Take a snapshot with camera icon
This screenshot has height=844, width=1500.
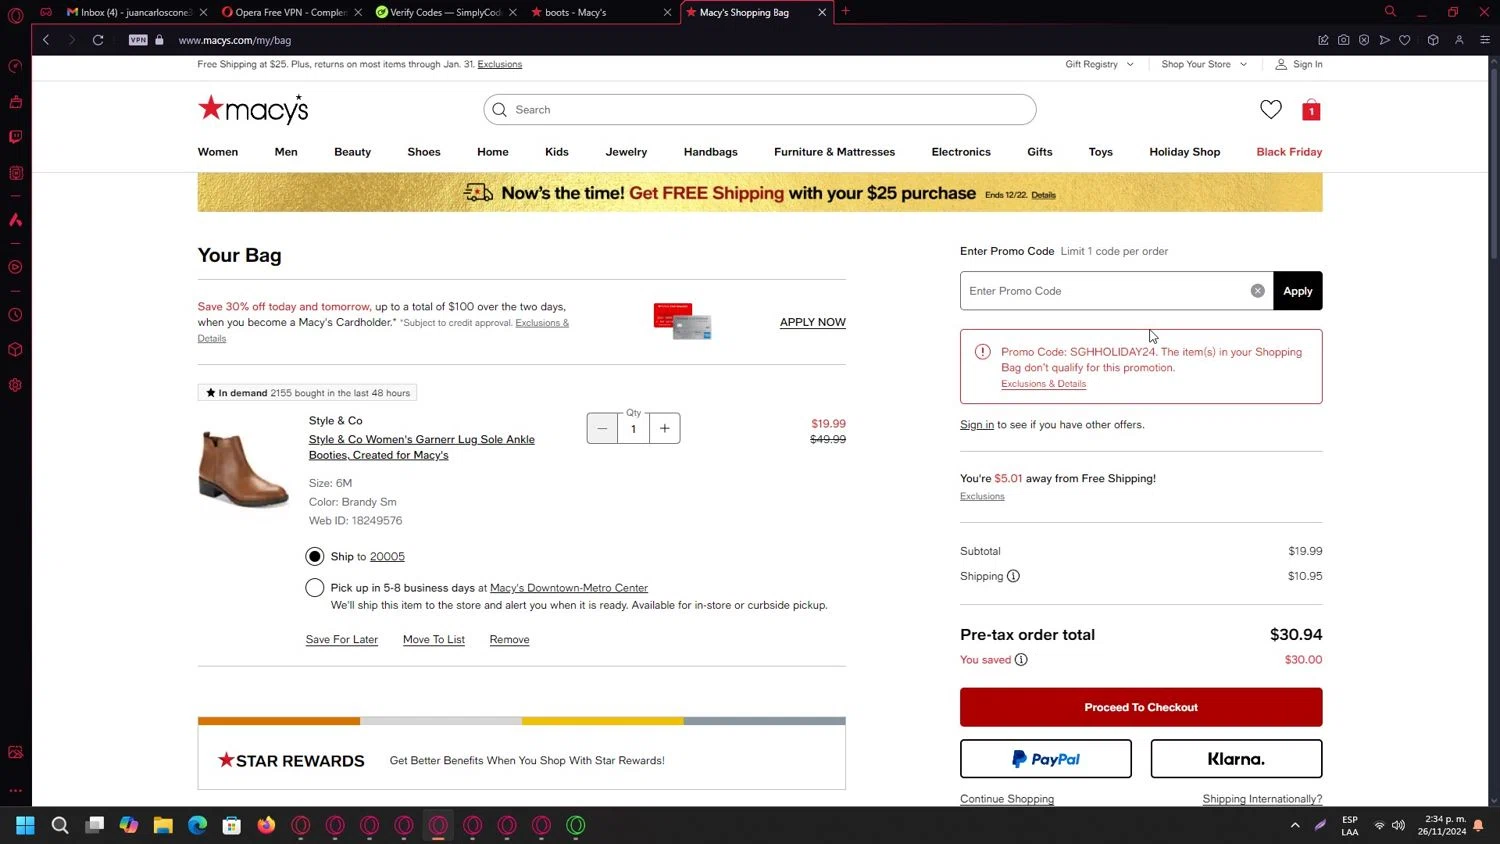click(x=1343, y=40)
